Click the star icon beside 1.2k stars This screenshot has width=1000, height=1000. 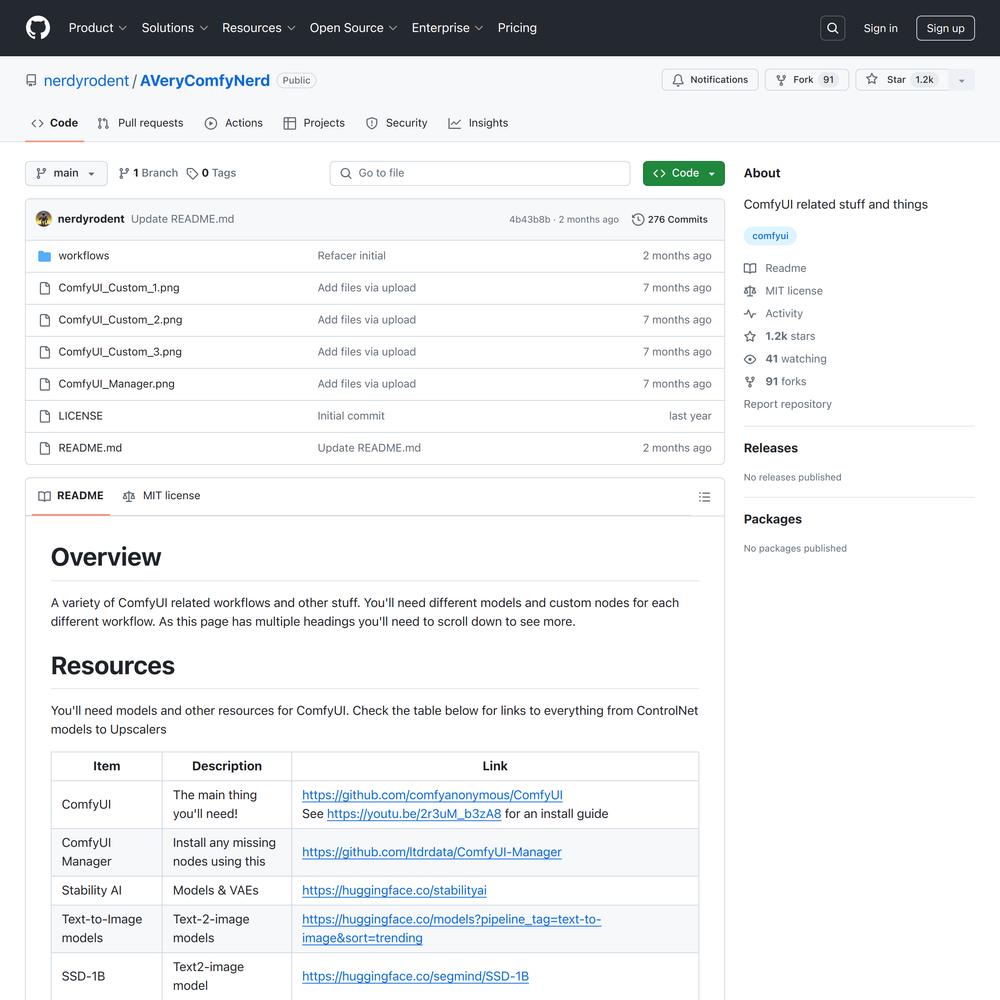750,336
